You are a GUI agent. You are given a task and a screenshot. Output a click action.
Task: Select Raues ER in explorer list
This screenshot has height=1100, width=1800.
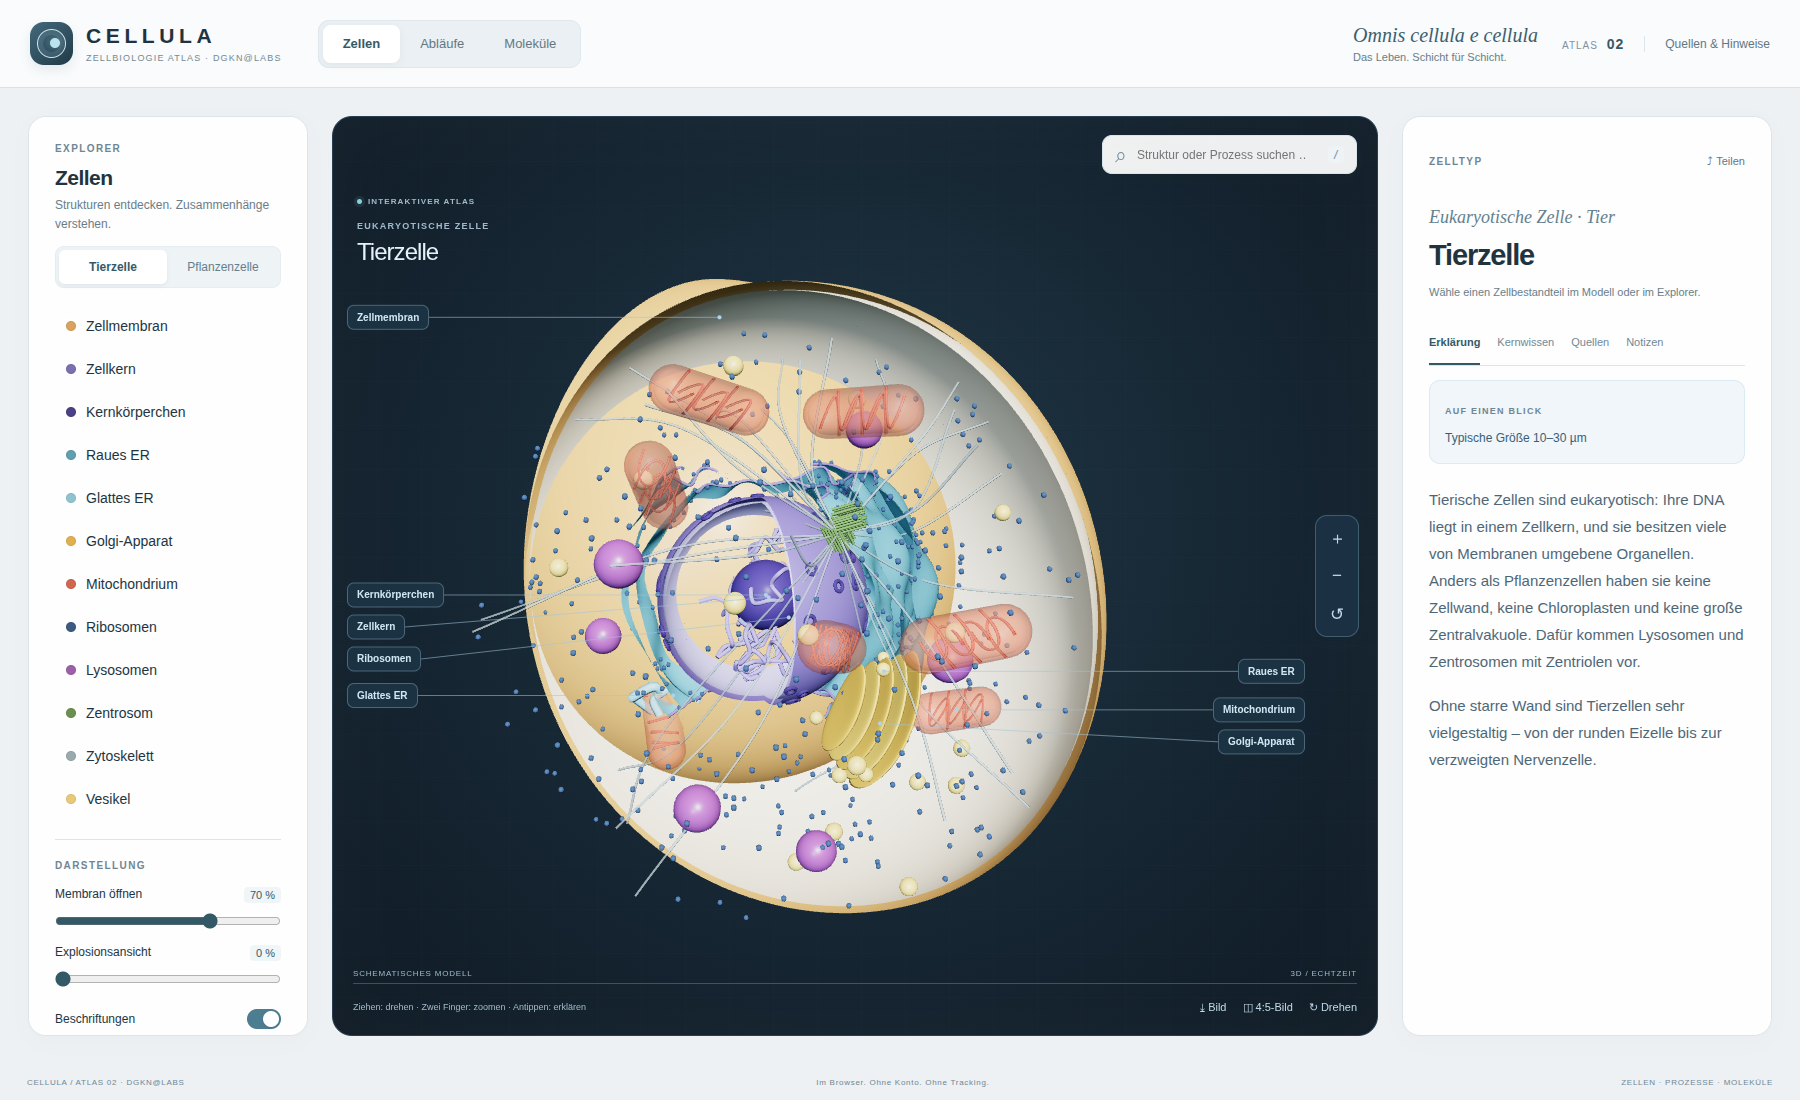tap(168, 455)
